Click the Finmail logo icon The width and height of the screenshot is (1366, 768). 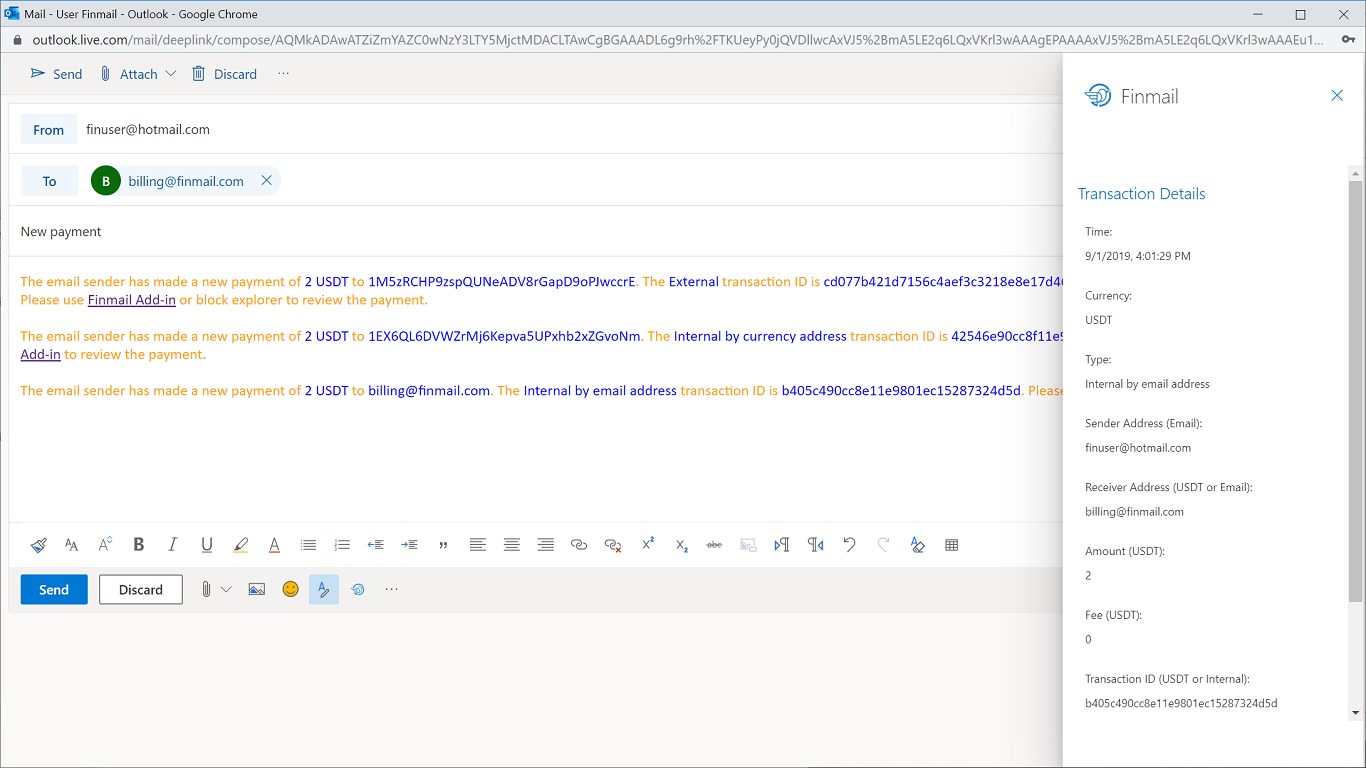coord(1098,96)
